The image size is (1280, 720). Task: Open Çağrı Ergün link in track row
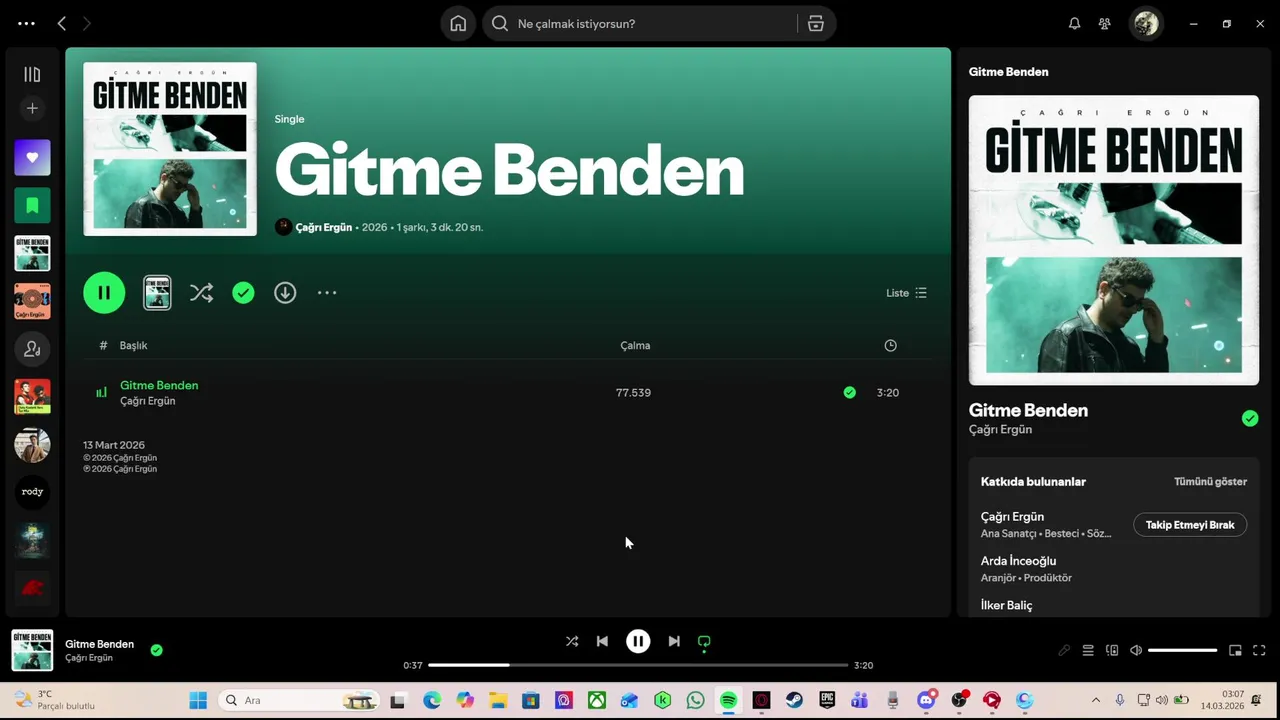(147, 401)
